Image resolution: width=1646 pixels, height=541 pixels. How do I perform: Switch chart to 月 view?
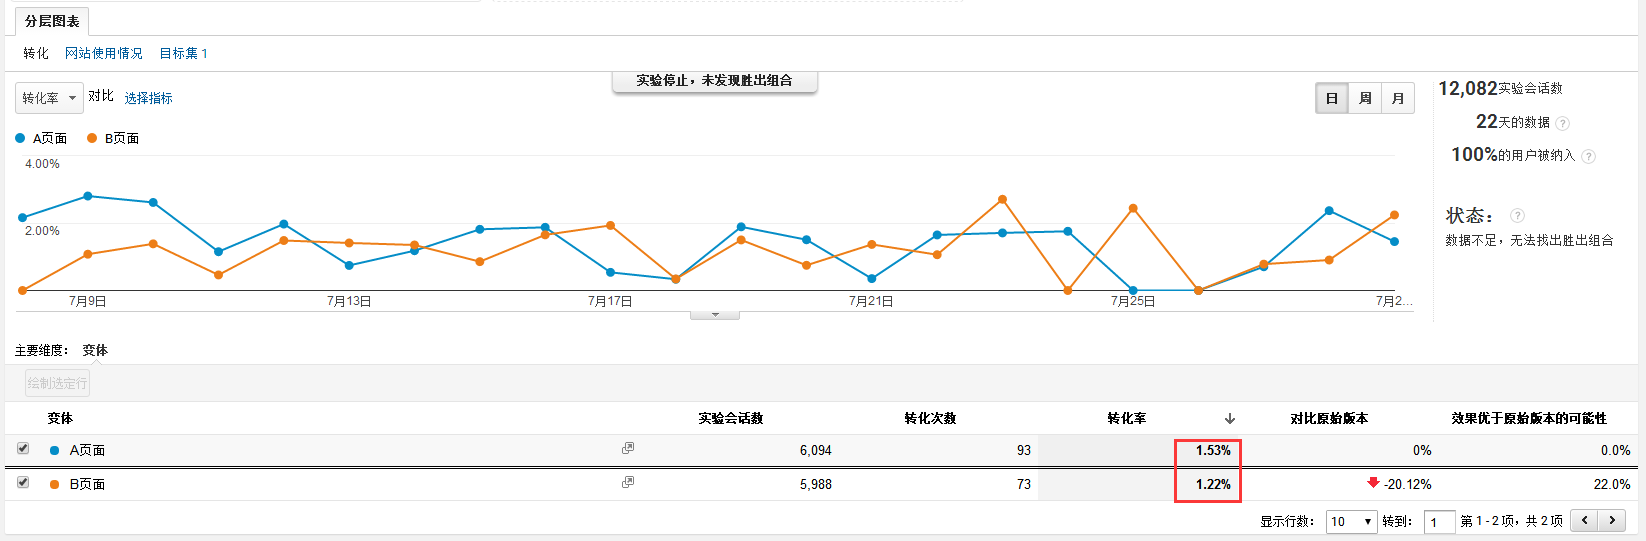point(1398,98)
